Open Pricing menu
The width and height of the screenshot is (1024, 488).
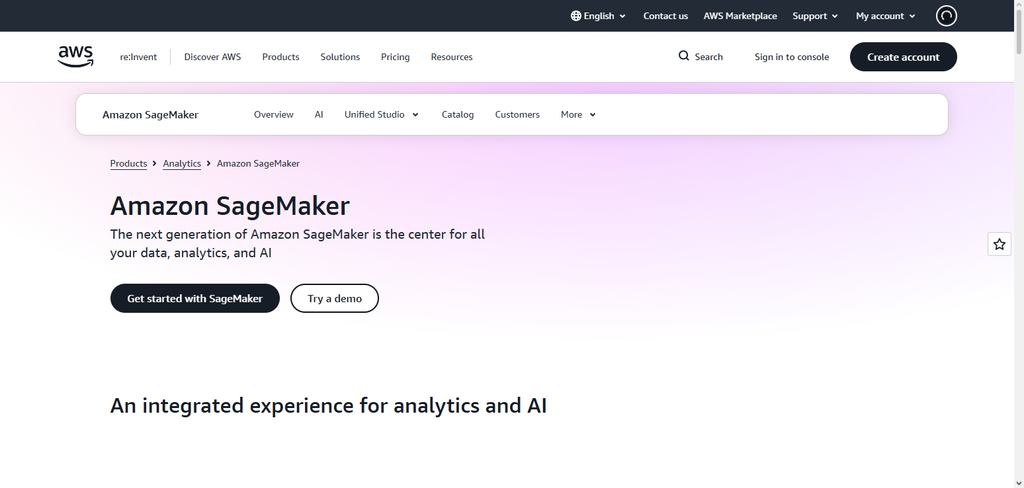tap(395, 57)
